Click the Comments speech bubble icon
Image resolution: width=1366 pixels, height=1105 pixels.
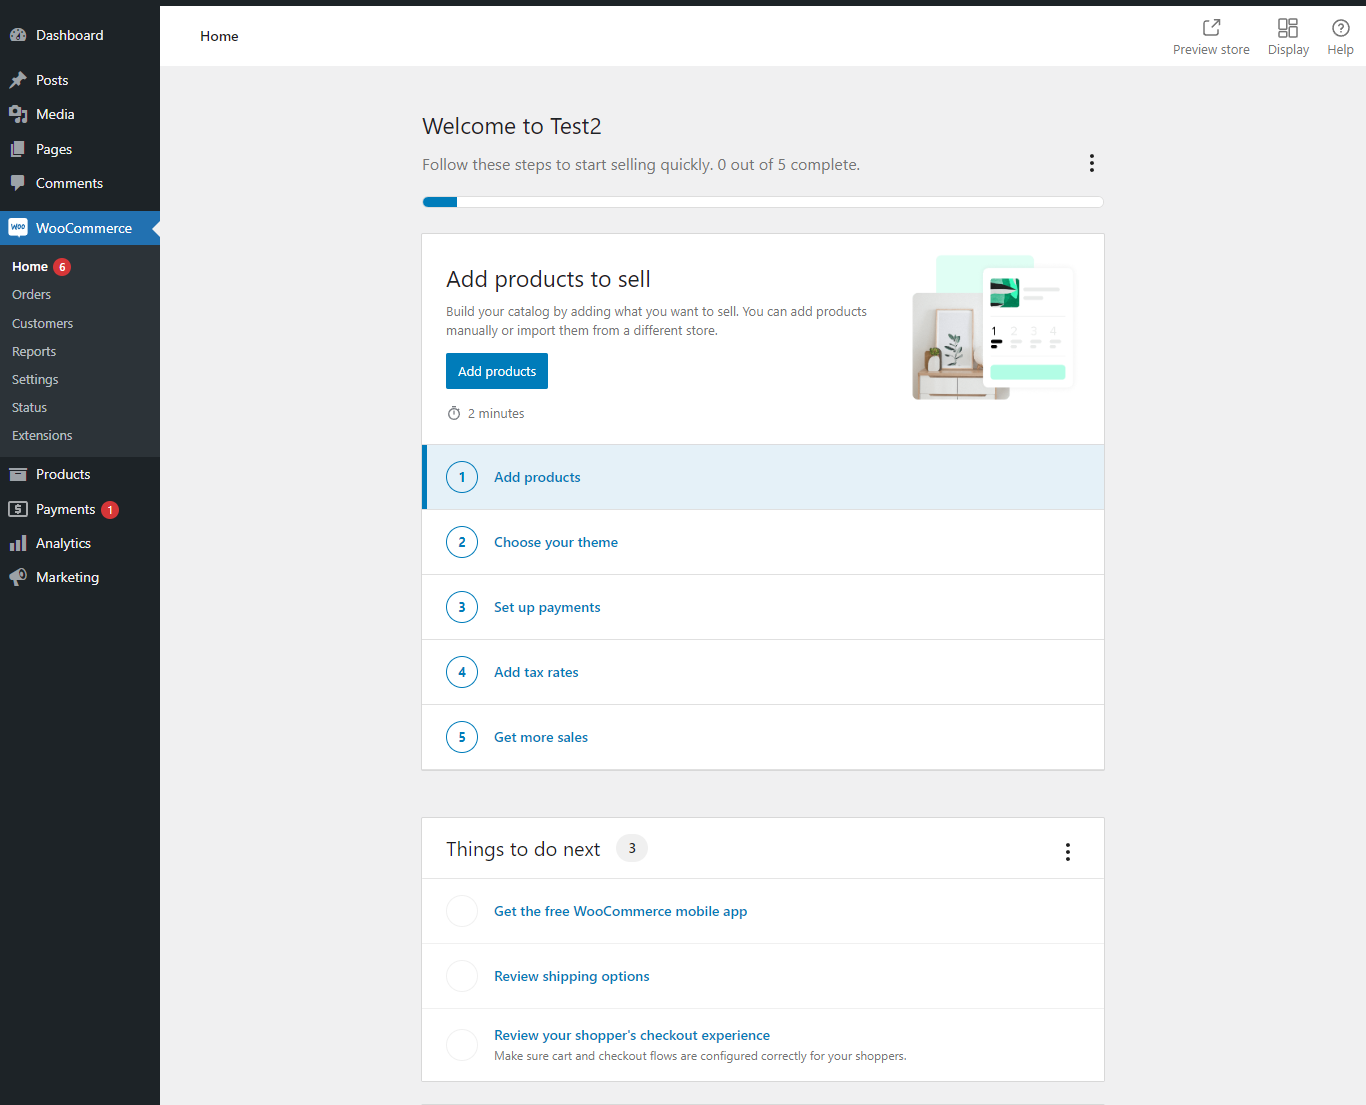(x=18, y=183)
